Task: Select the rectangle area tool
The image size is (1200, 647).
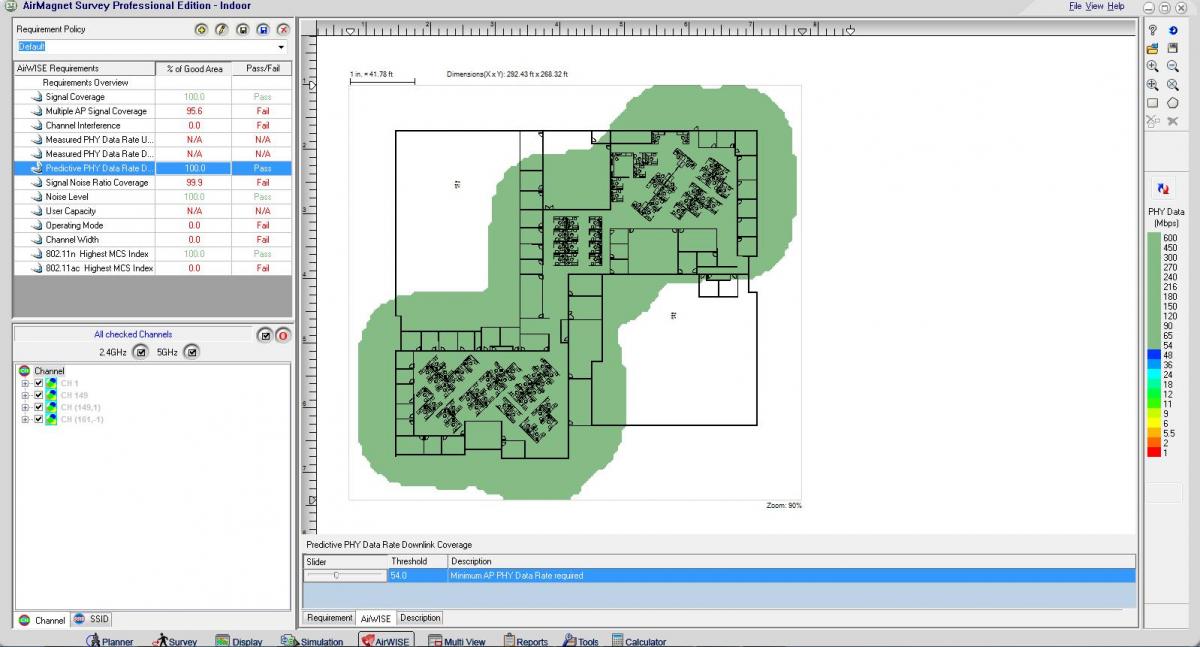Action: [x=1153, y=103]
